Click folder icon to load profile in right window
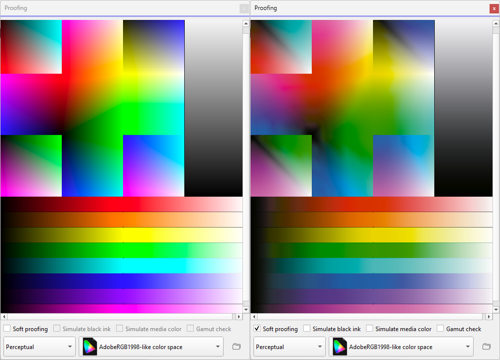Screen dimensions: 500x360 [486, 347]
